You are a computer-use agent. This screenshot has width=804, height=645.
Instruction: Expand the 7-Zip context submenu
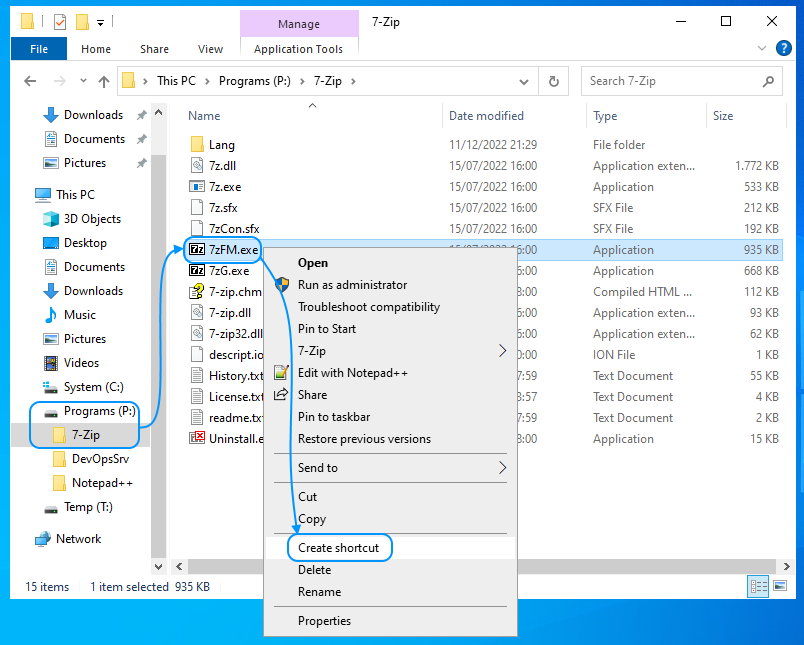point(502,351)
